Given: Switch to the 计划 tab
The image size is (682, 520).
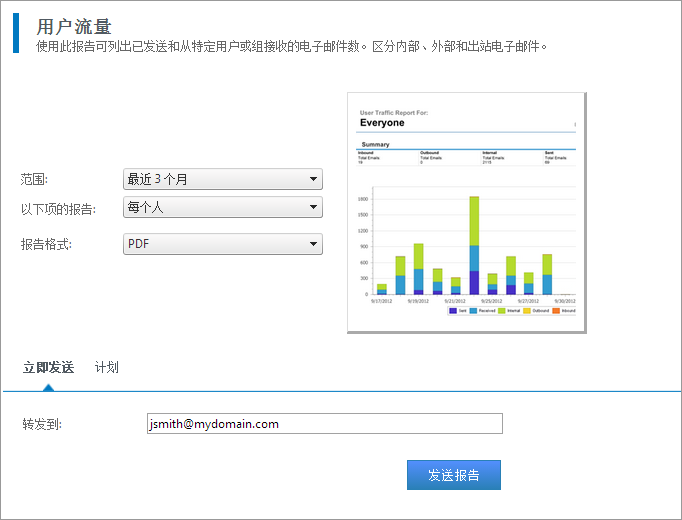Looking at the screenshot, I should pos(107,367).
